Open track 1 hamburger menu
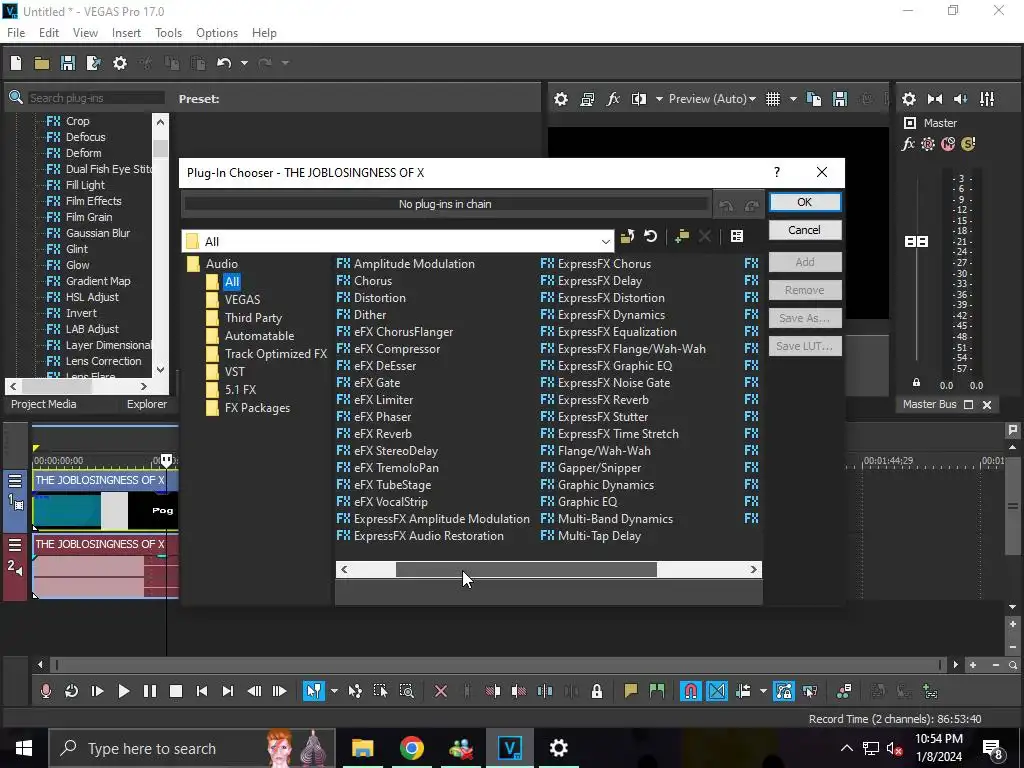The height and width of the screenshot is (768, 1024). point(15,481)
